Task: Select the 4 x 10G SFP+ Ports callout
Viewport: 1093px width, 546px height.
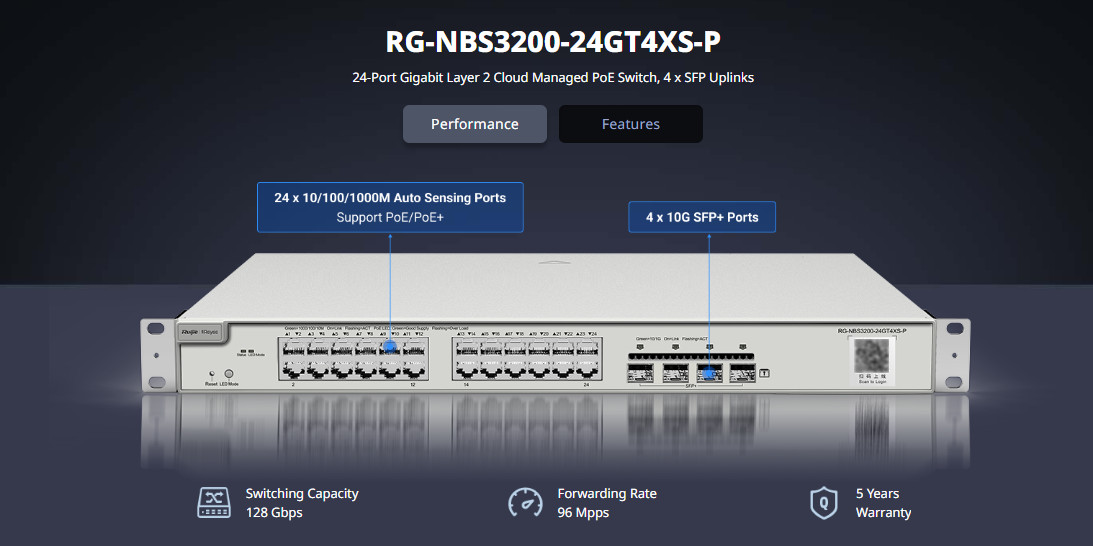Action: coord(702,217)
